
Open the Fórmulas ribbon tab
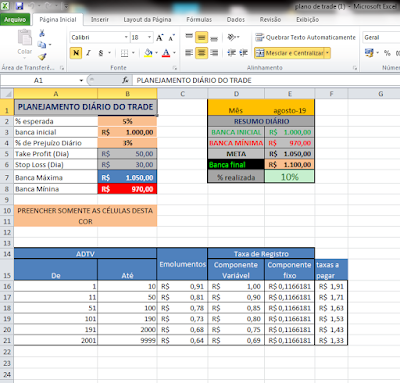199,20
